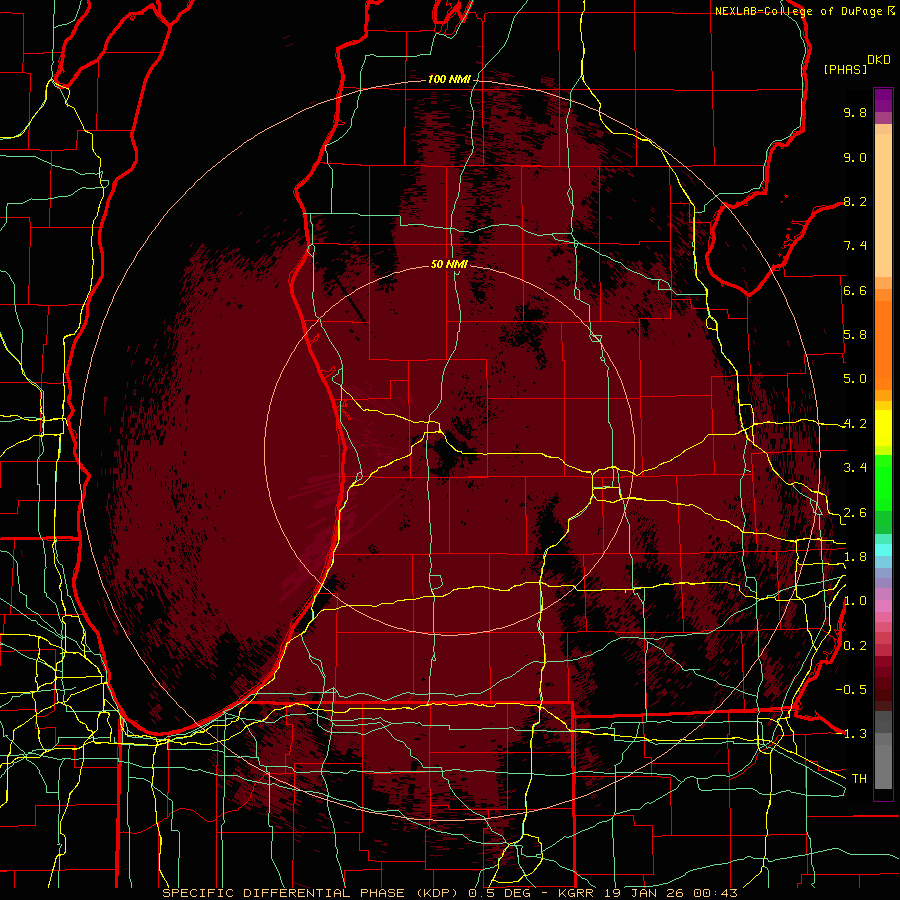Click the SPECIFIC DIFFERENTIAL PHASE (KDP) caption
Viewport: 900px width, 900px height.
(x=312, y=893)
